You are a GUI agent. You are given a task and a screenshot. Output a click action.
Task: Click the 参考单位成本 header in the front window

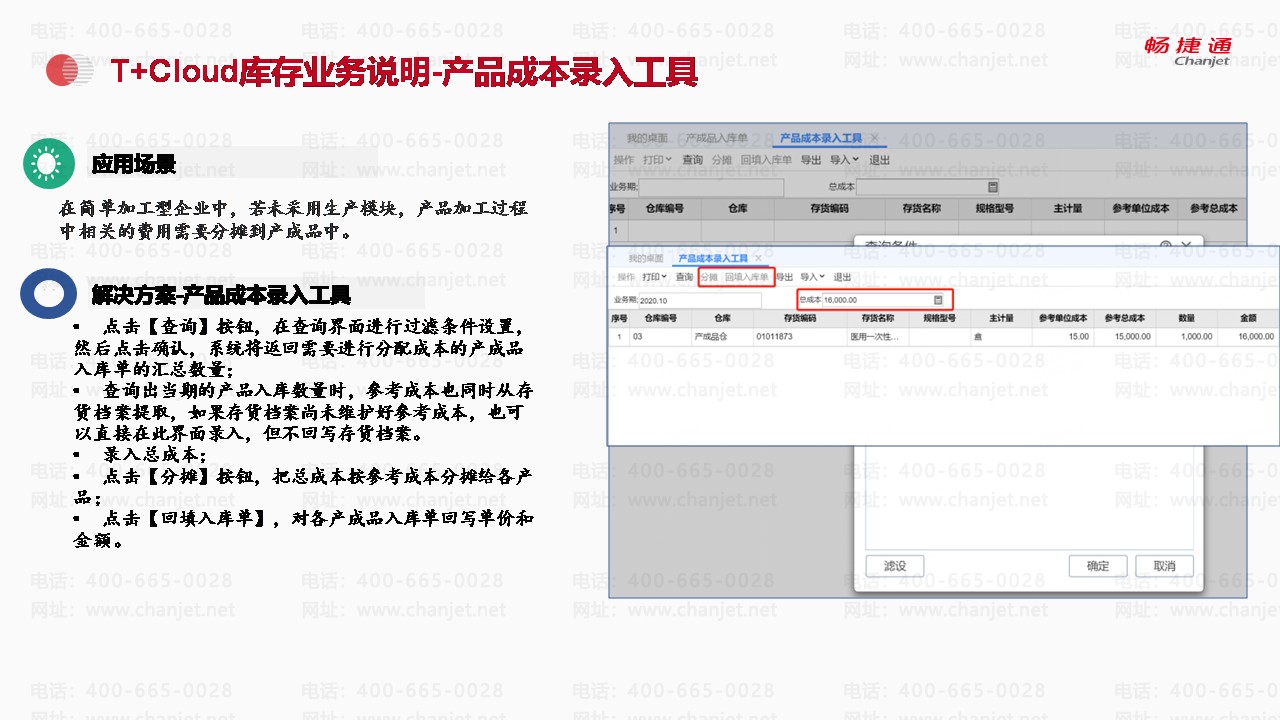click(x=1063, y=319)
